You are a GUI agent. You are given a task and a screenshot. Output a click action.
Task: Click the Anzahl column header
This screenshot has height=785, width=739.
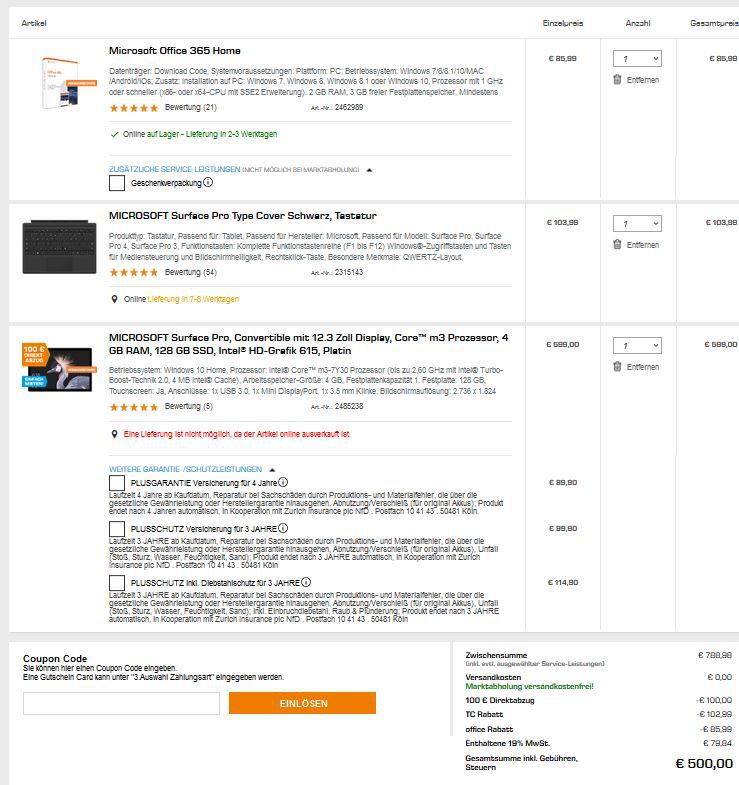[638, 23]
